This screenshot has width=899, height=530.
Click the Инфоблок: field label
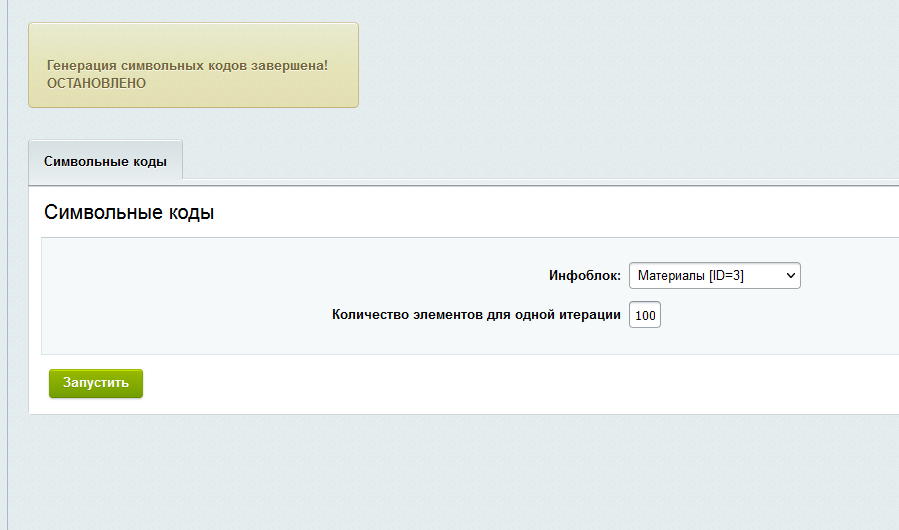[584, 275]
